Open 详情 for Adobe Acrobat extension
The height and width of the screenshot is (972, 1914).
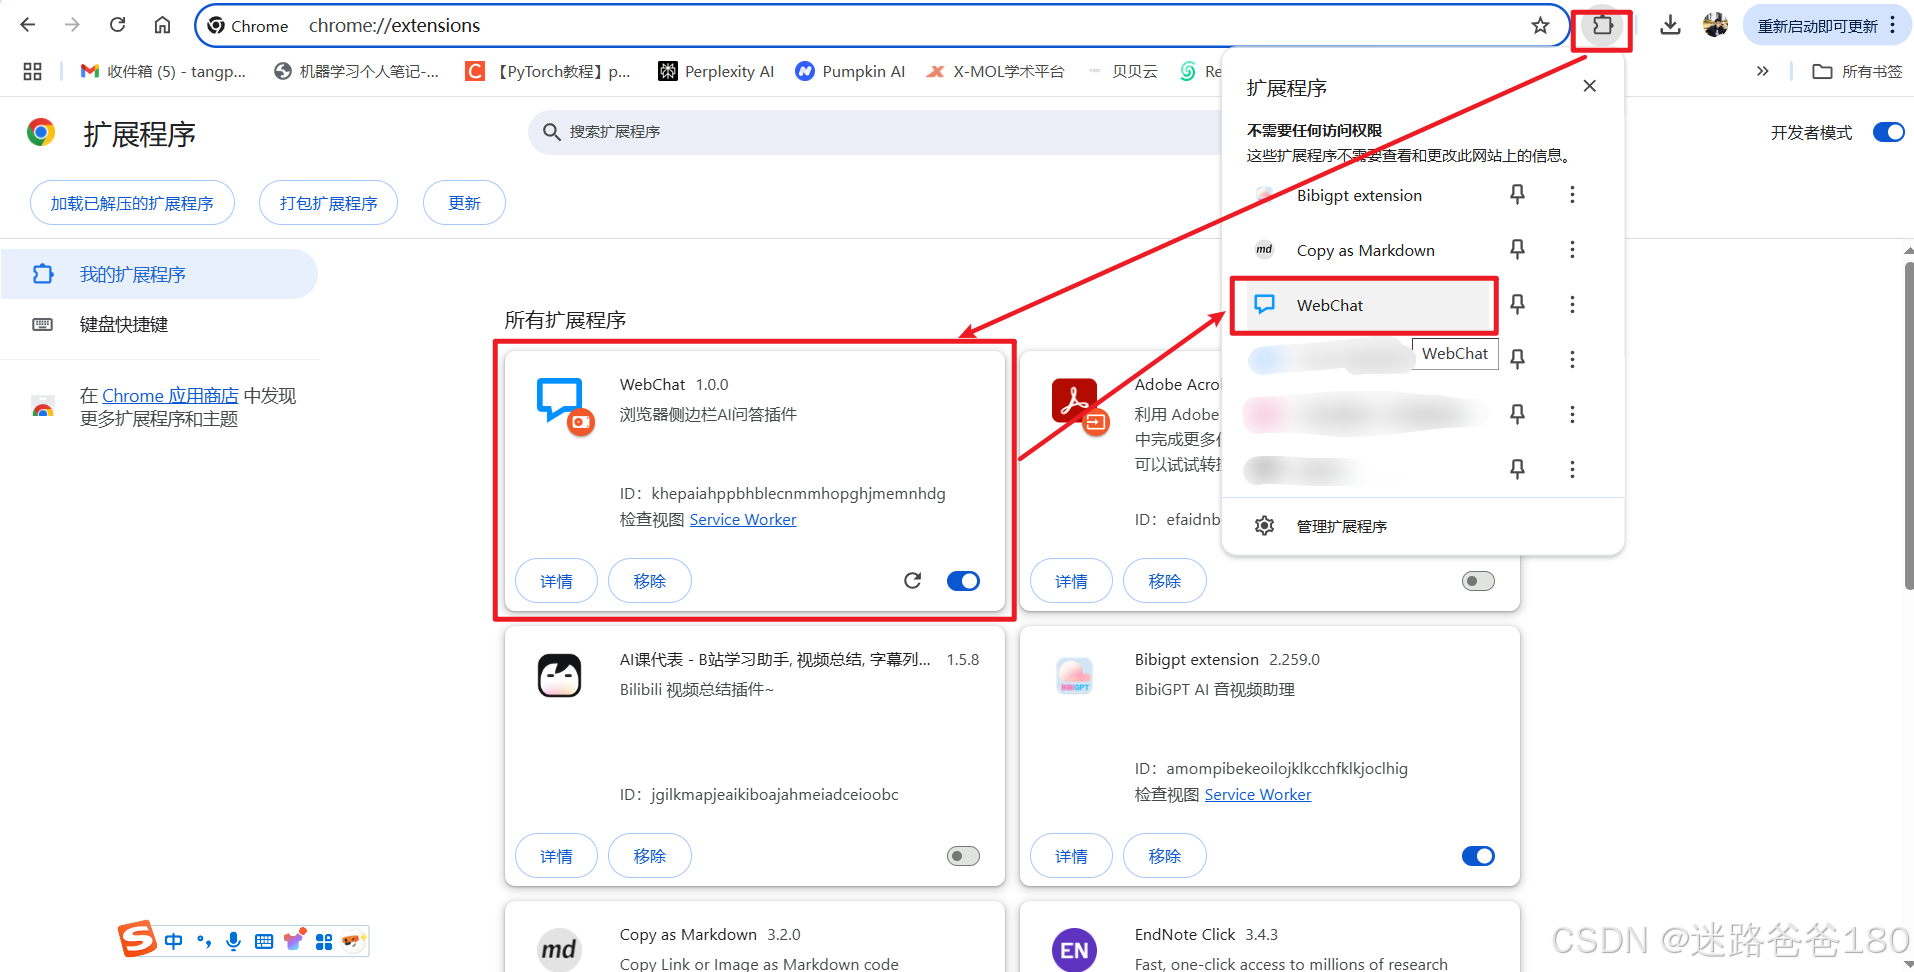coord(1071,581)
